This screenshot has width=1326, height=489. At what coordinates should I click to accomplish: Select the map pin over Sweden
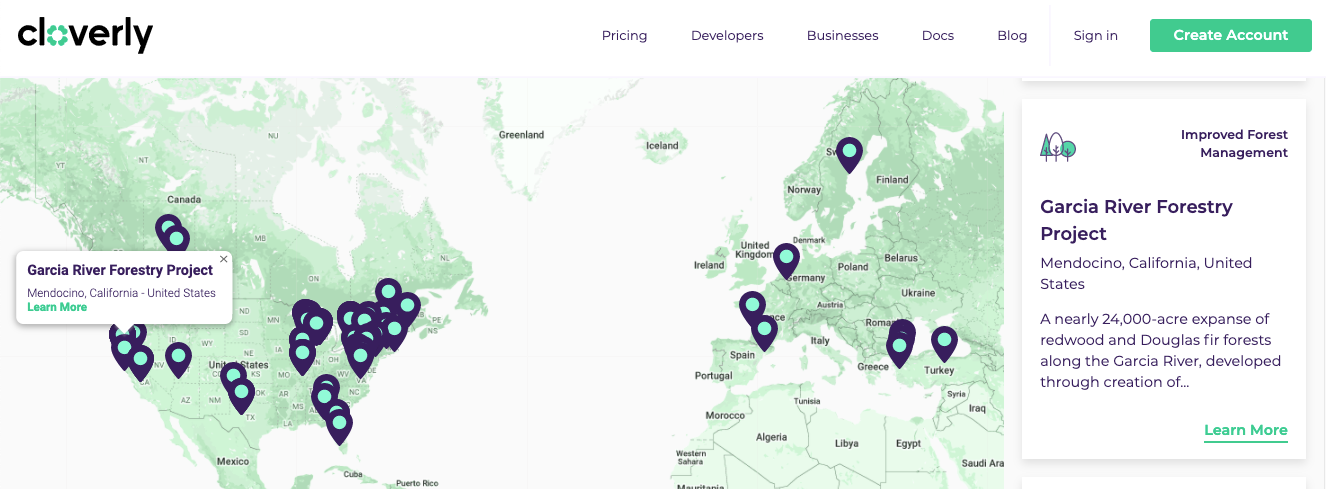point(849,155)
